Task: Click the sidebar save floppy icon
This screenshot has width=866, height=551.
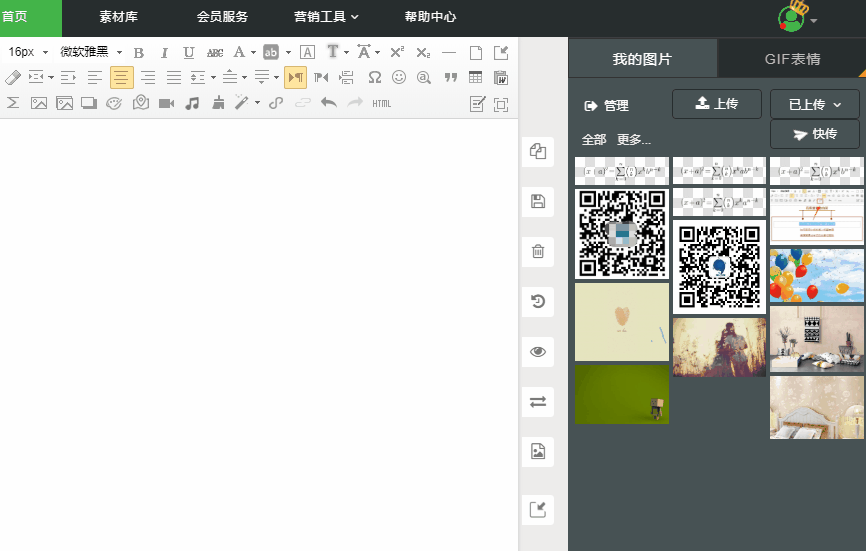Action: [538, 202]
